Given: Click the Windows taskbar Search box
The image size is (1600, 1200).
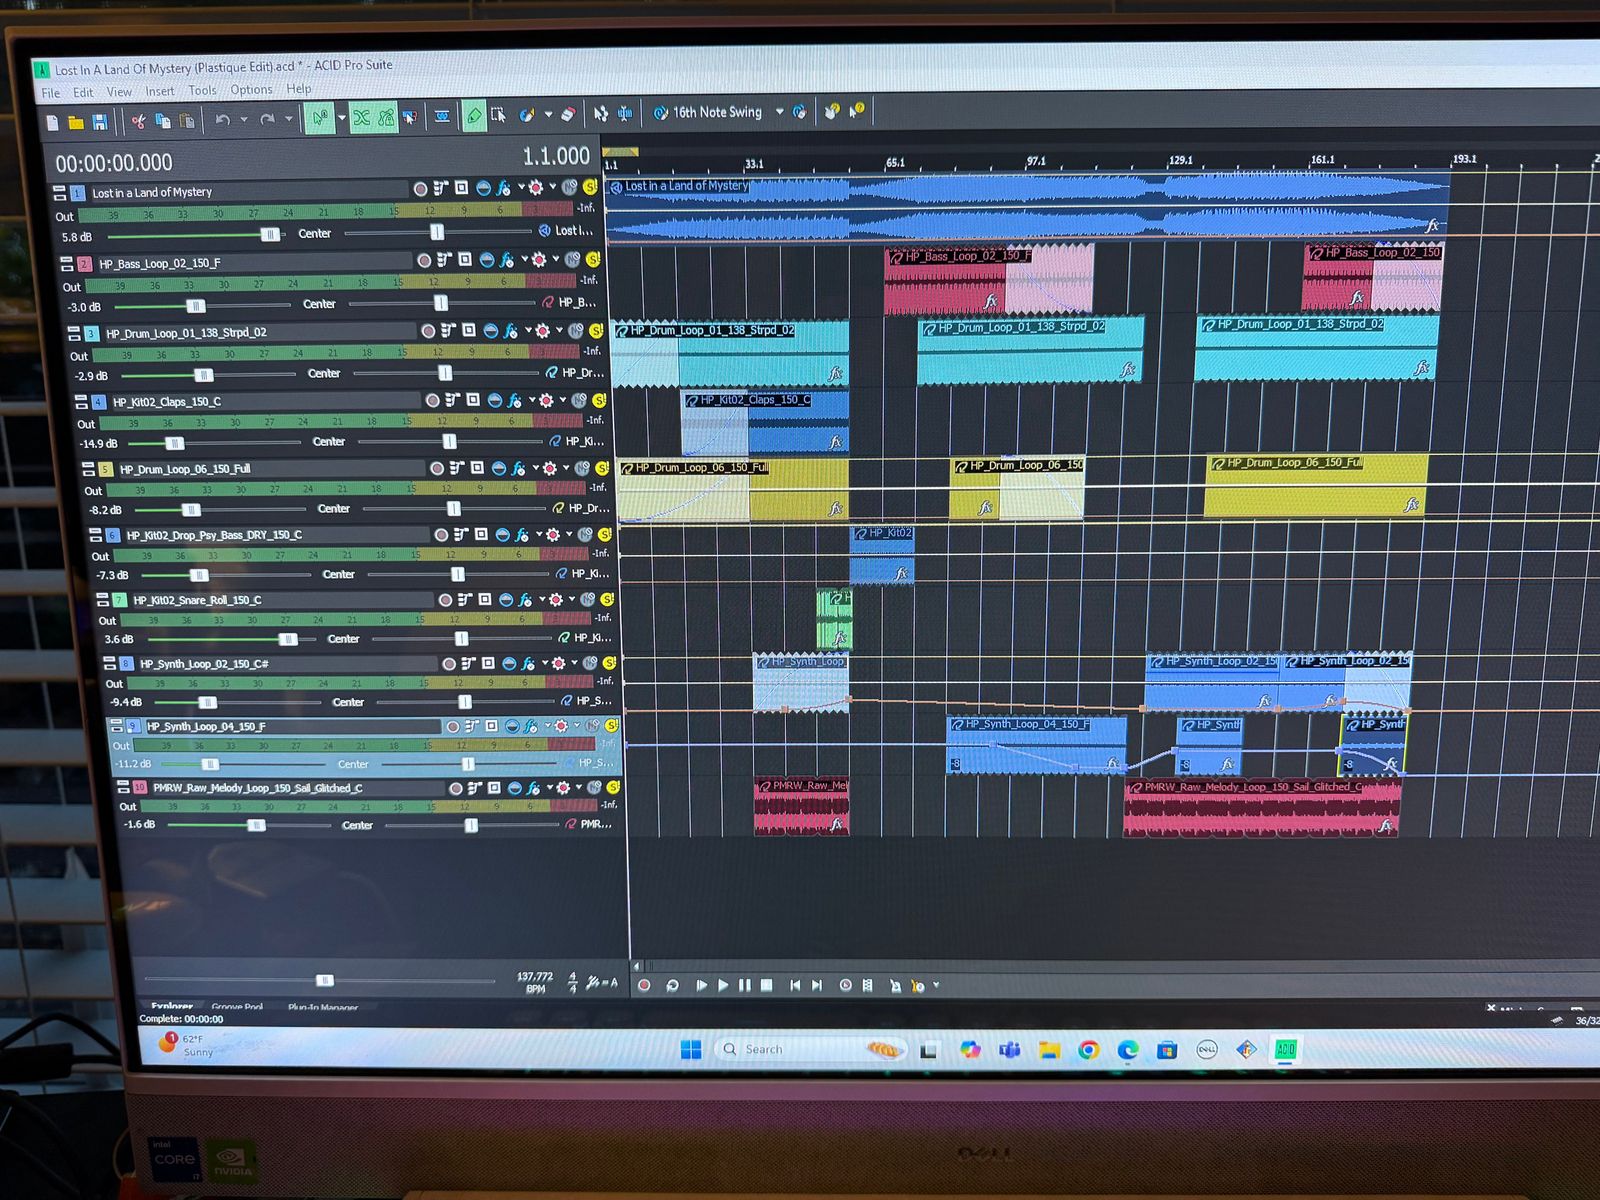Looking at the screenshot, I should (790, 1049).
